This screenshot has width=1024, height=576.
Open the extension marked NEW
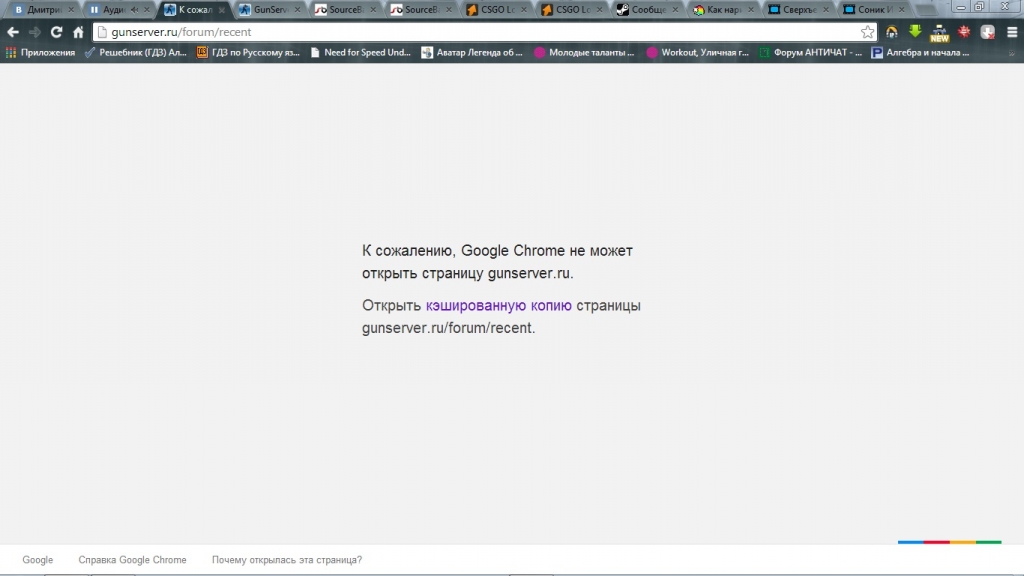coord(939,32)
